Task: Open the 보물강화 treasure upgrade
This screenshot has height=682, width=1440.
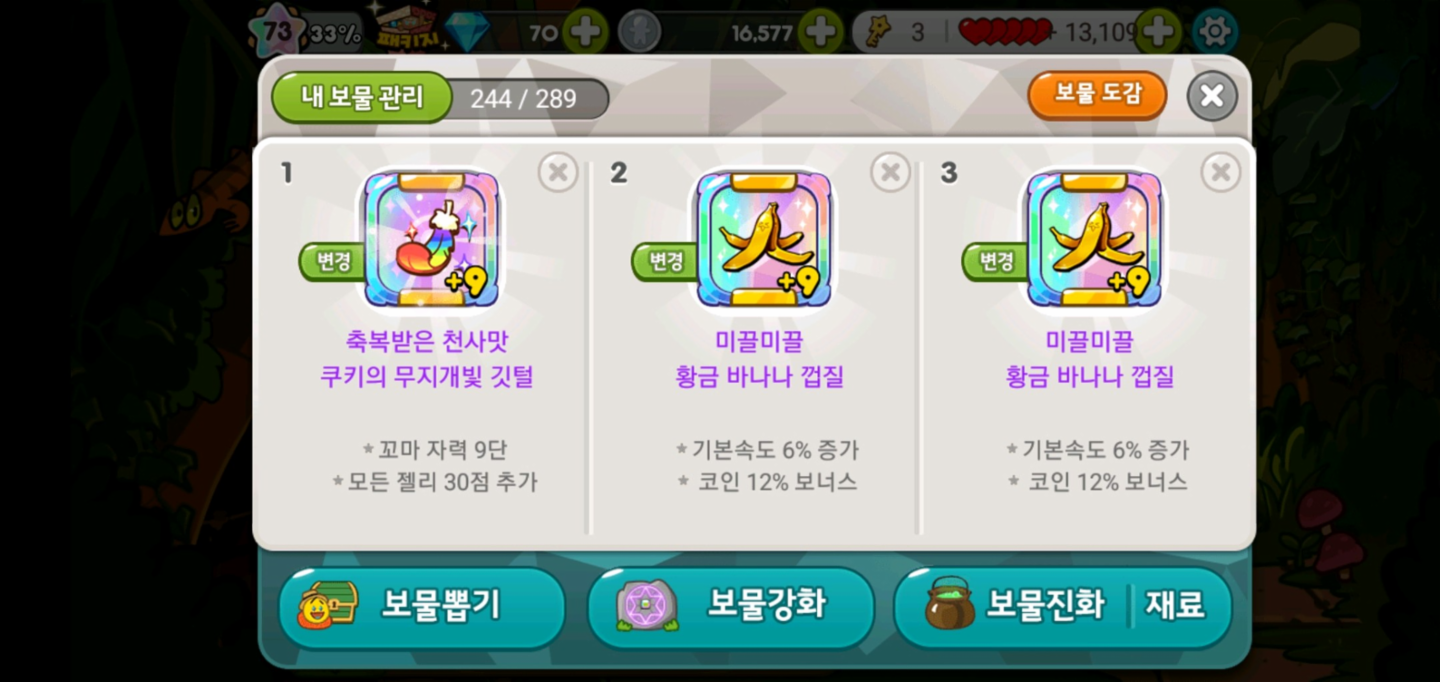Action: 731,607
